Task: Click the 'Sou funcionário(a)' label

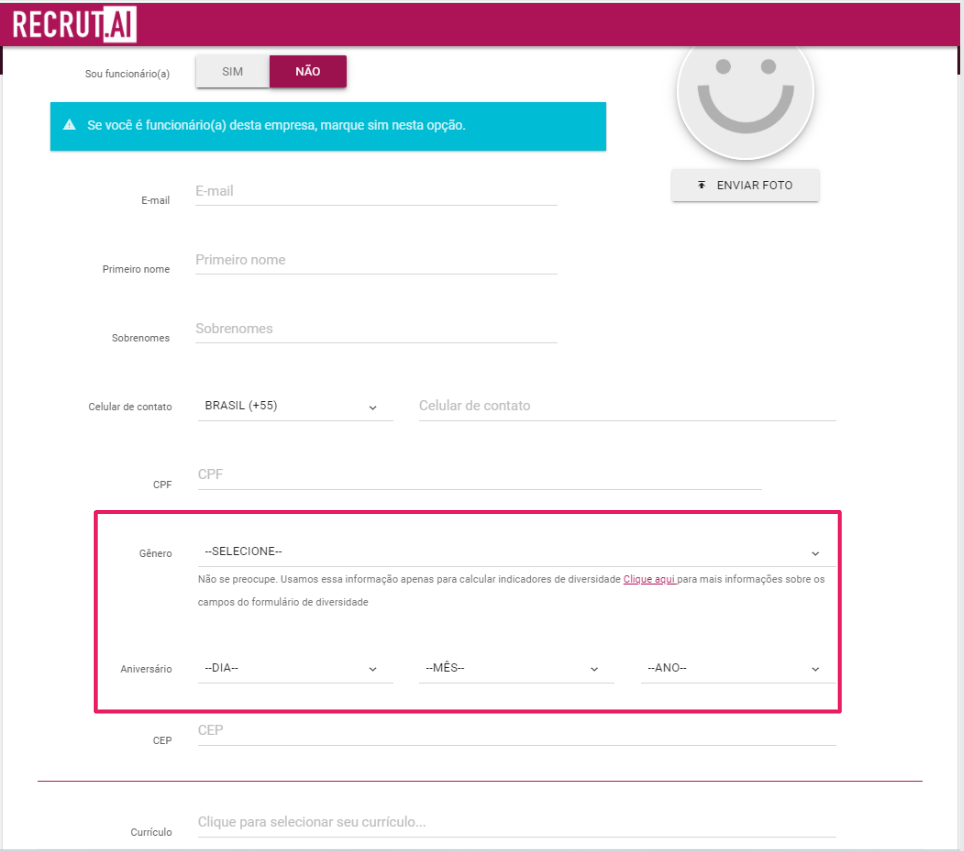Action: 127,74
